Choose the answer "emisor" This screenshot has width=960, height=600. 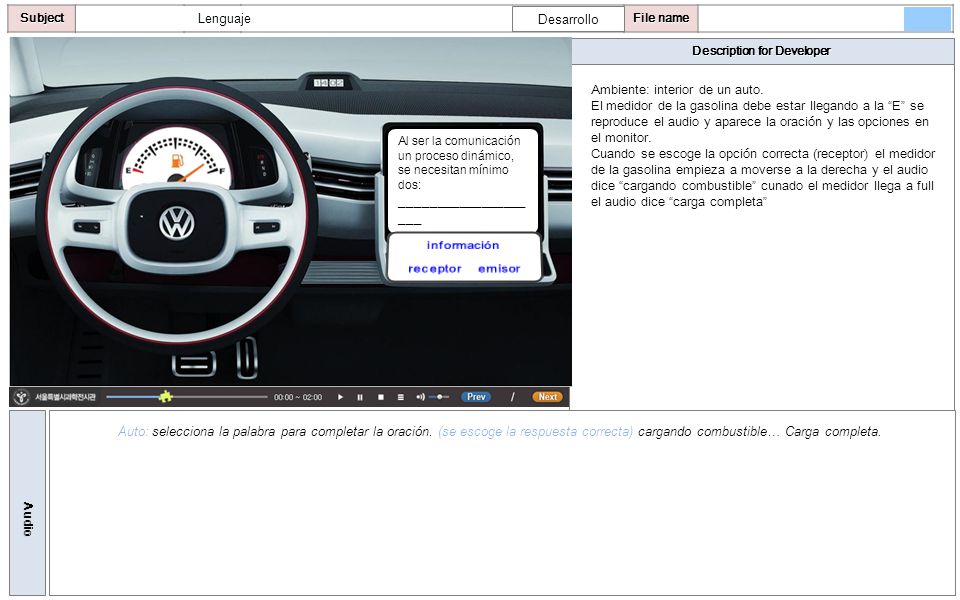[x=499, y=269]
